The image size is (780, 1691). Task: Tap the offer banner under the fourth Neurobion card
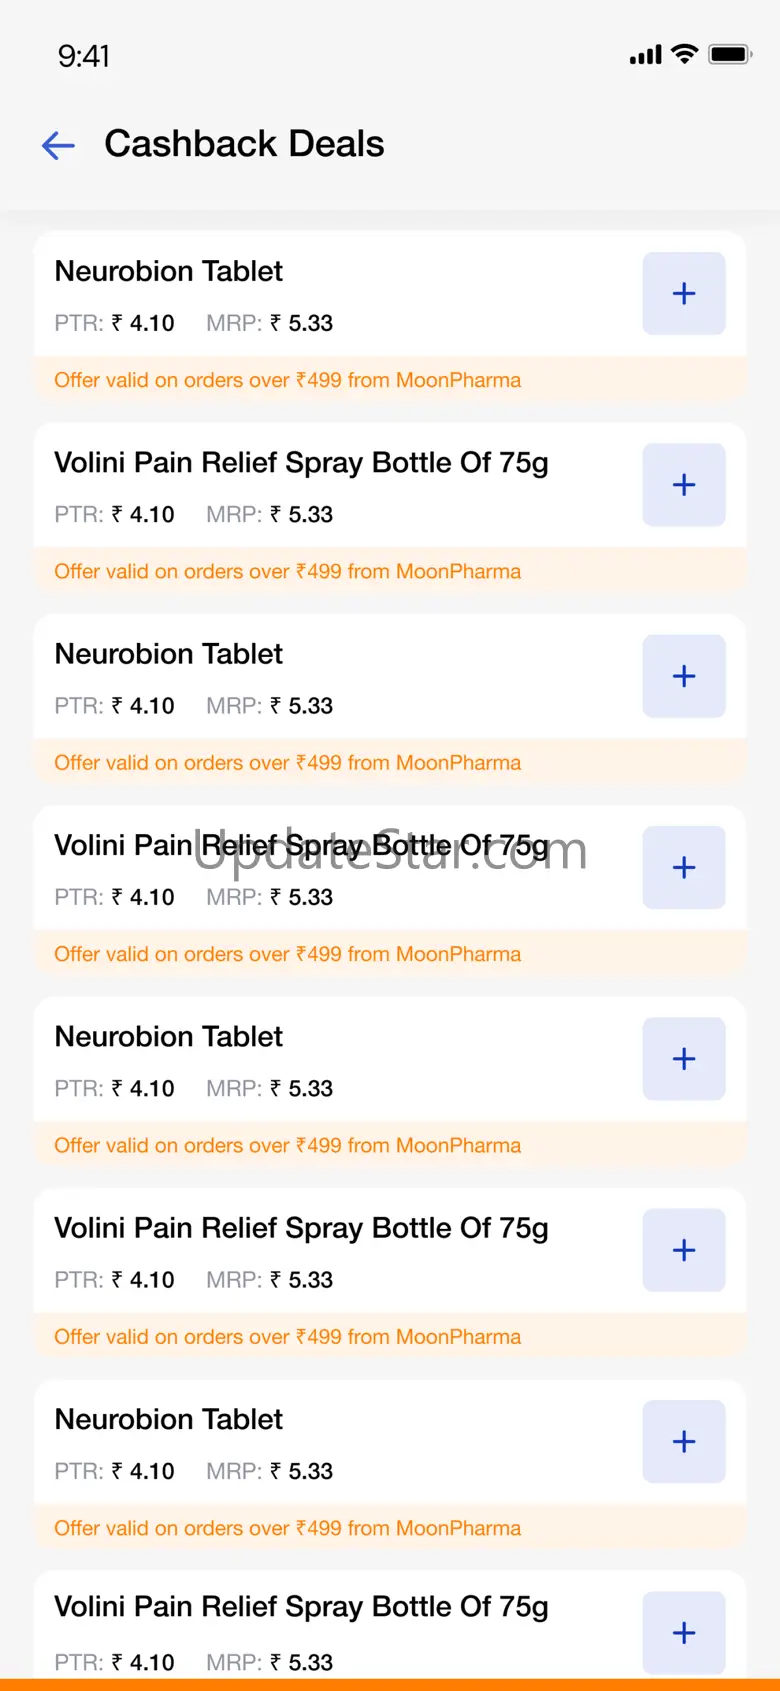tap(288, 1528)
